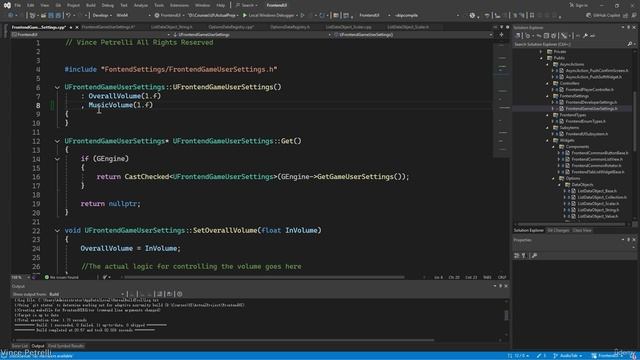
Task: Click the editor horizontal scrollbar
Action: [264, 277]
